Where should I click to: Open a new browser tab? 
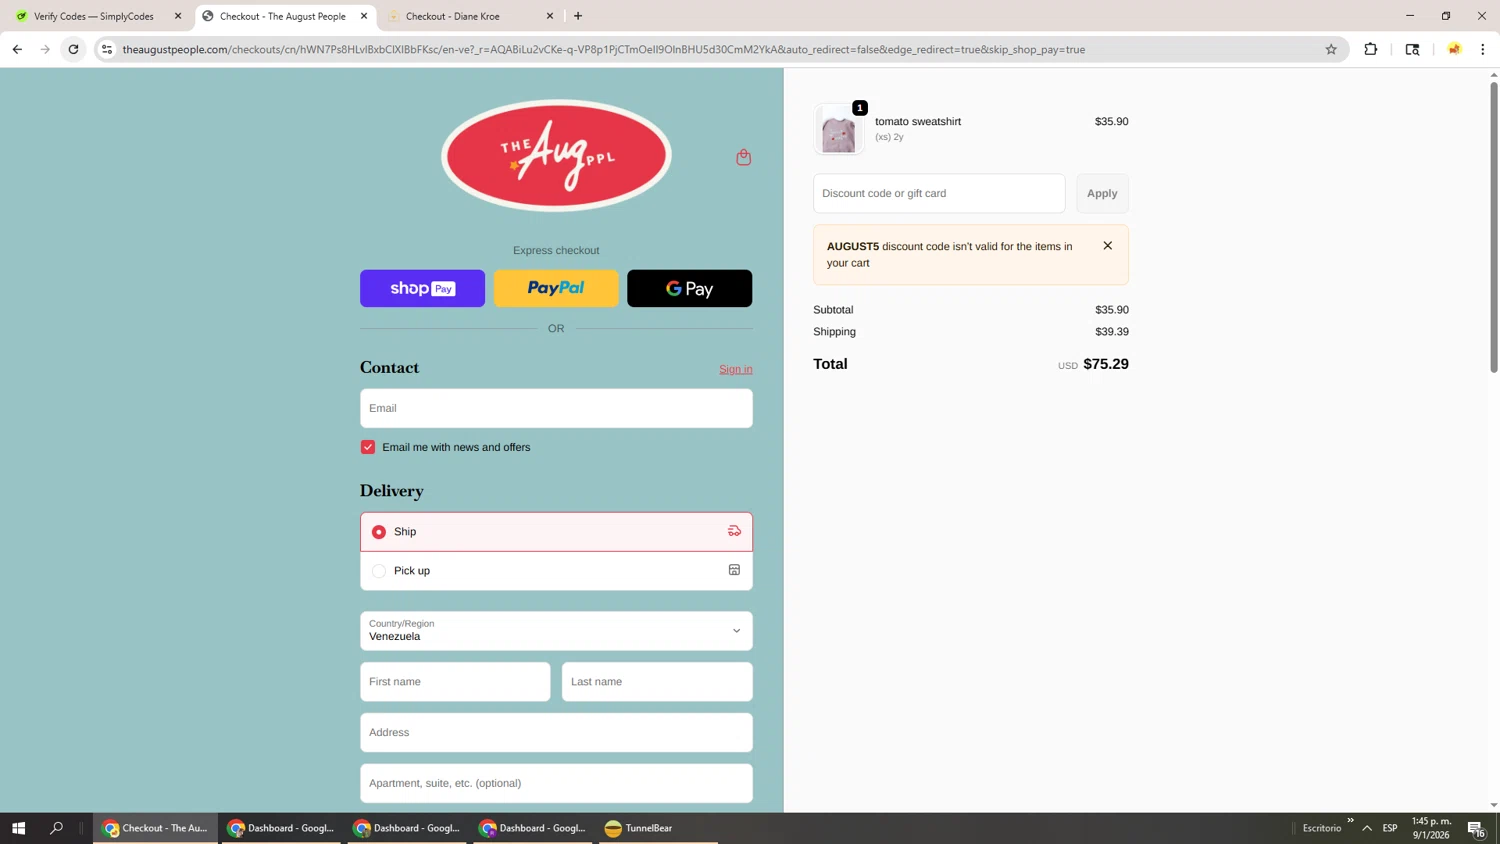[578, 16]
